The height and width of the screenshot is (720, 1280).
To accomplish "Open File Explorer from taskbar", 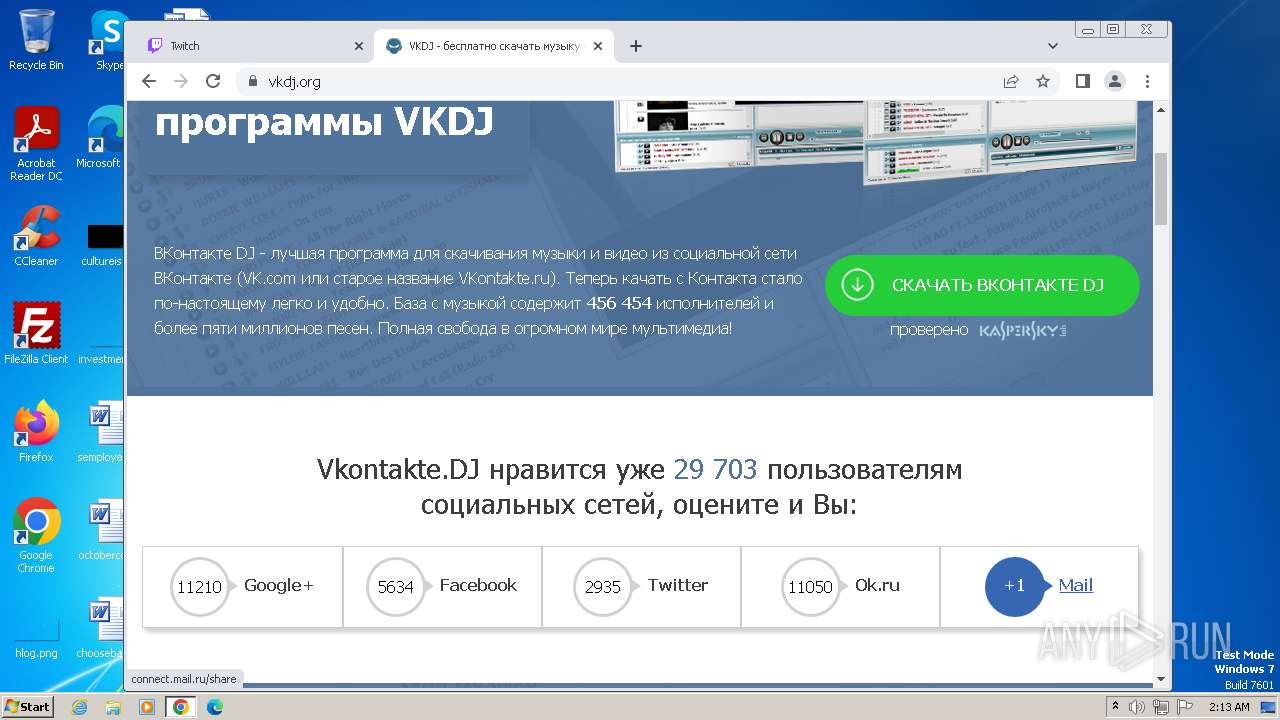I will (x=113, y=707).
